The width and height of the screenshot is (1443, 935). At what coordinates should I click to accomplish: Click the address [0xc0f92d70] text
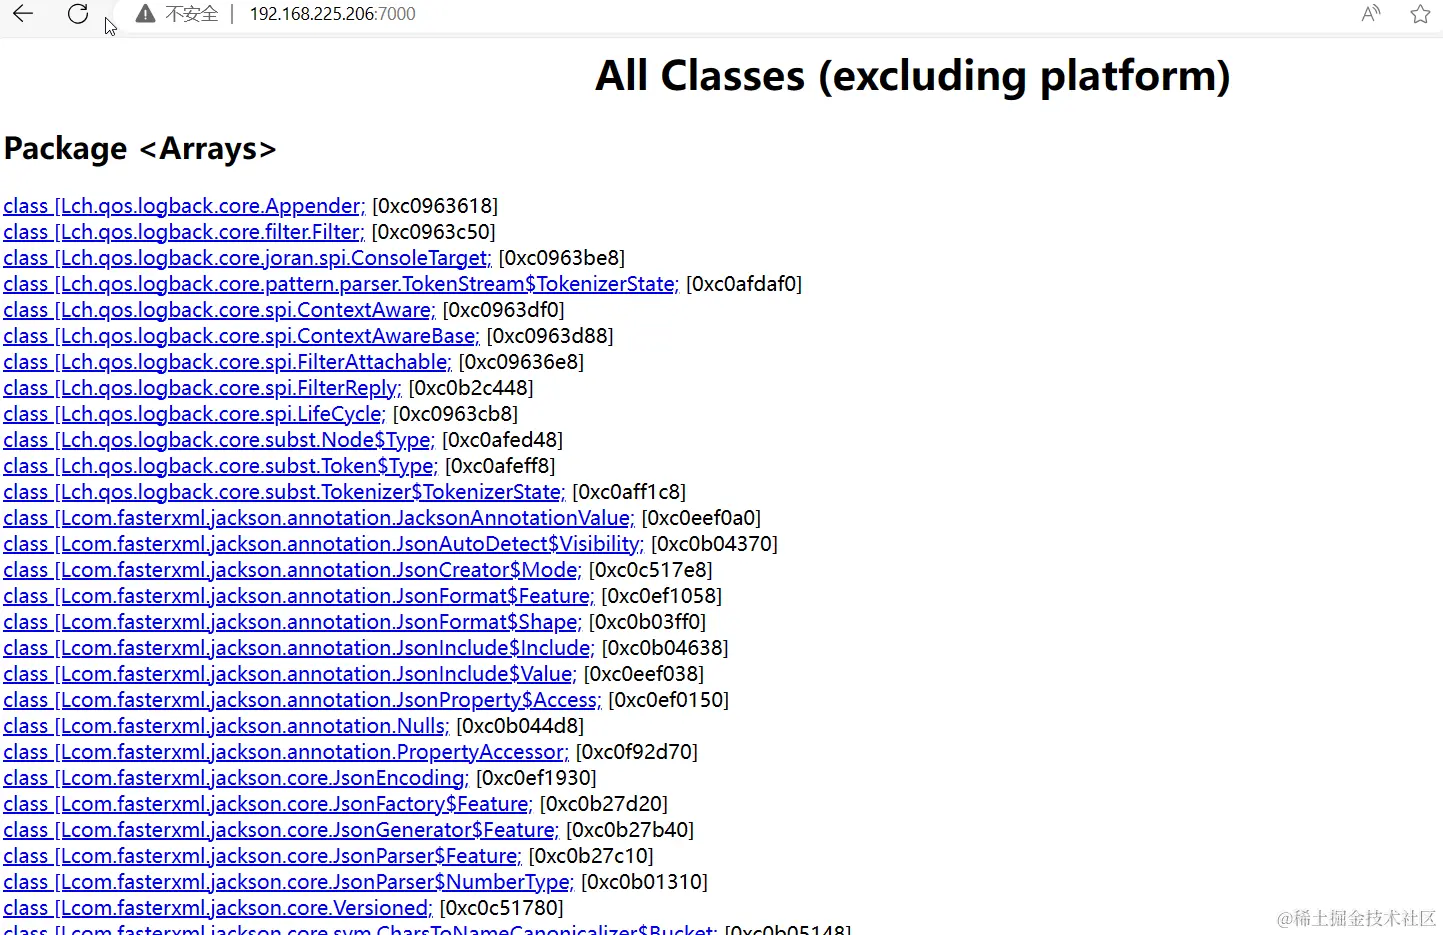pyautogui.click(x=637, y=752)
